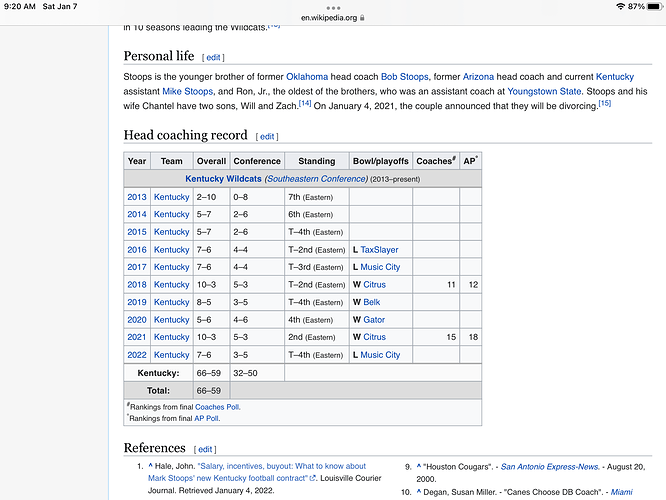Open the Arizona link
This screenshot has width=666, height=500.
pos(478,77)
